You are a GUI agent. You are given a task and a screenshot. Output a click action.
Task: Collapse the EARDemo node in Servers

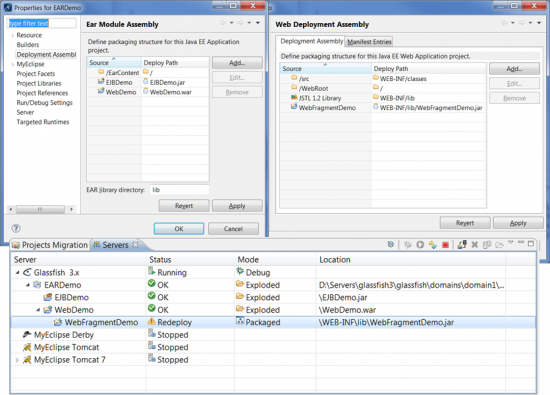pos(28,285)
